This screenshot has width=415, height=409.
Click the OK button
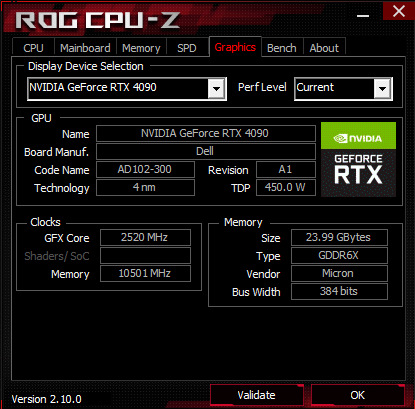[x=358, y=395]
